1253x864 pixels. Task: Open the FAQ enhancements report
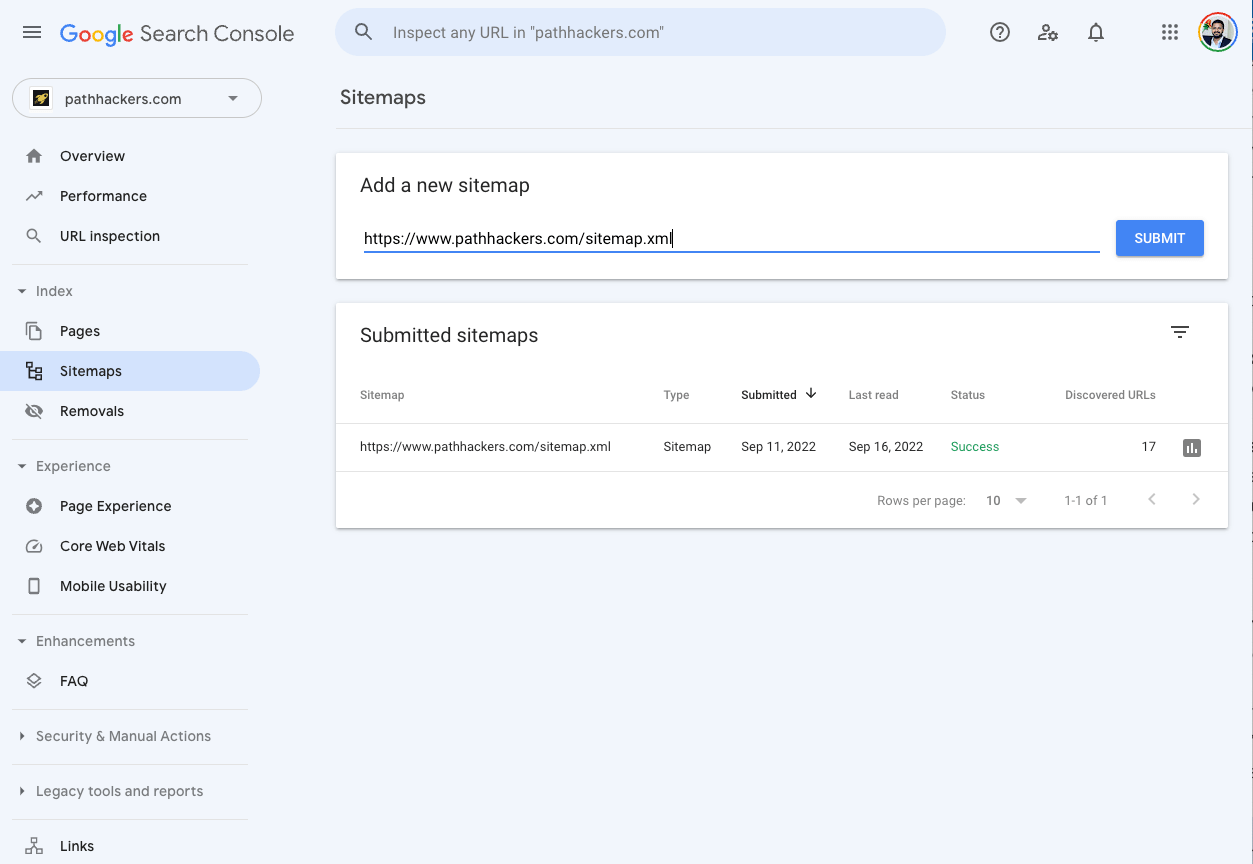(74, 681)
